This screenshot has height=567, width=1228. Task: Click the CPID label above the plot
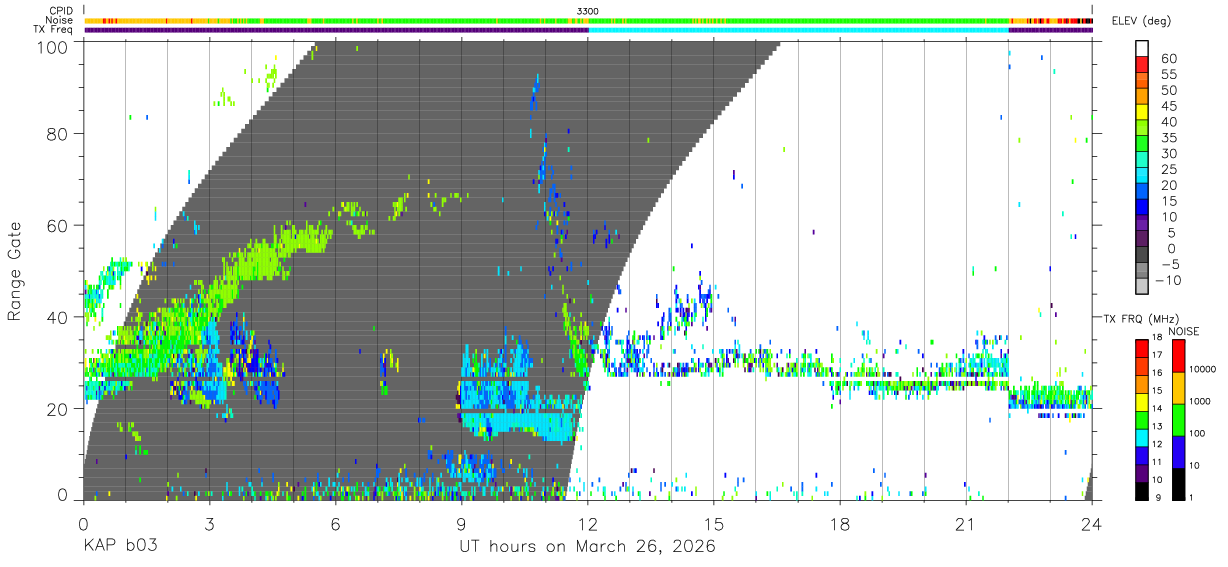(61, 11)
